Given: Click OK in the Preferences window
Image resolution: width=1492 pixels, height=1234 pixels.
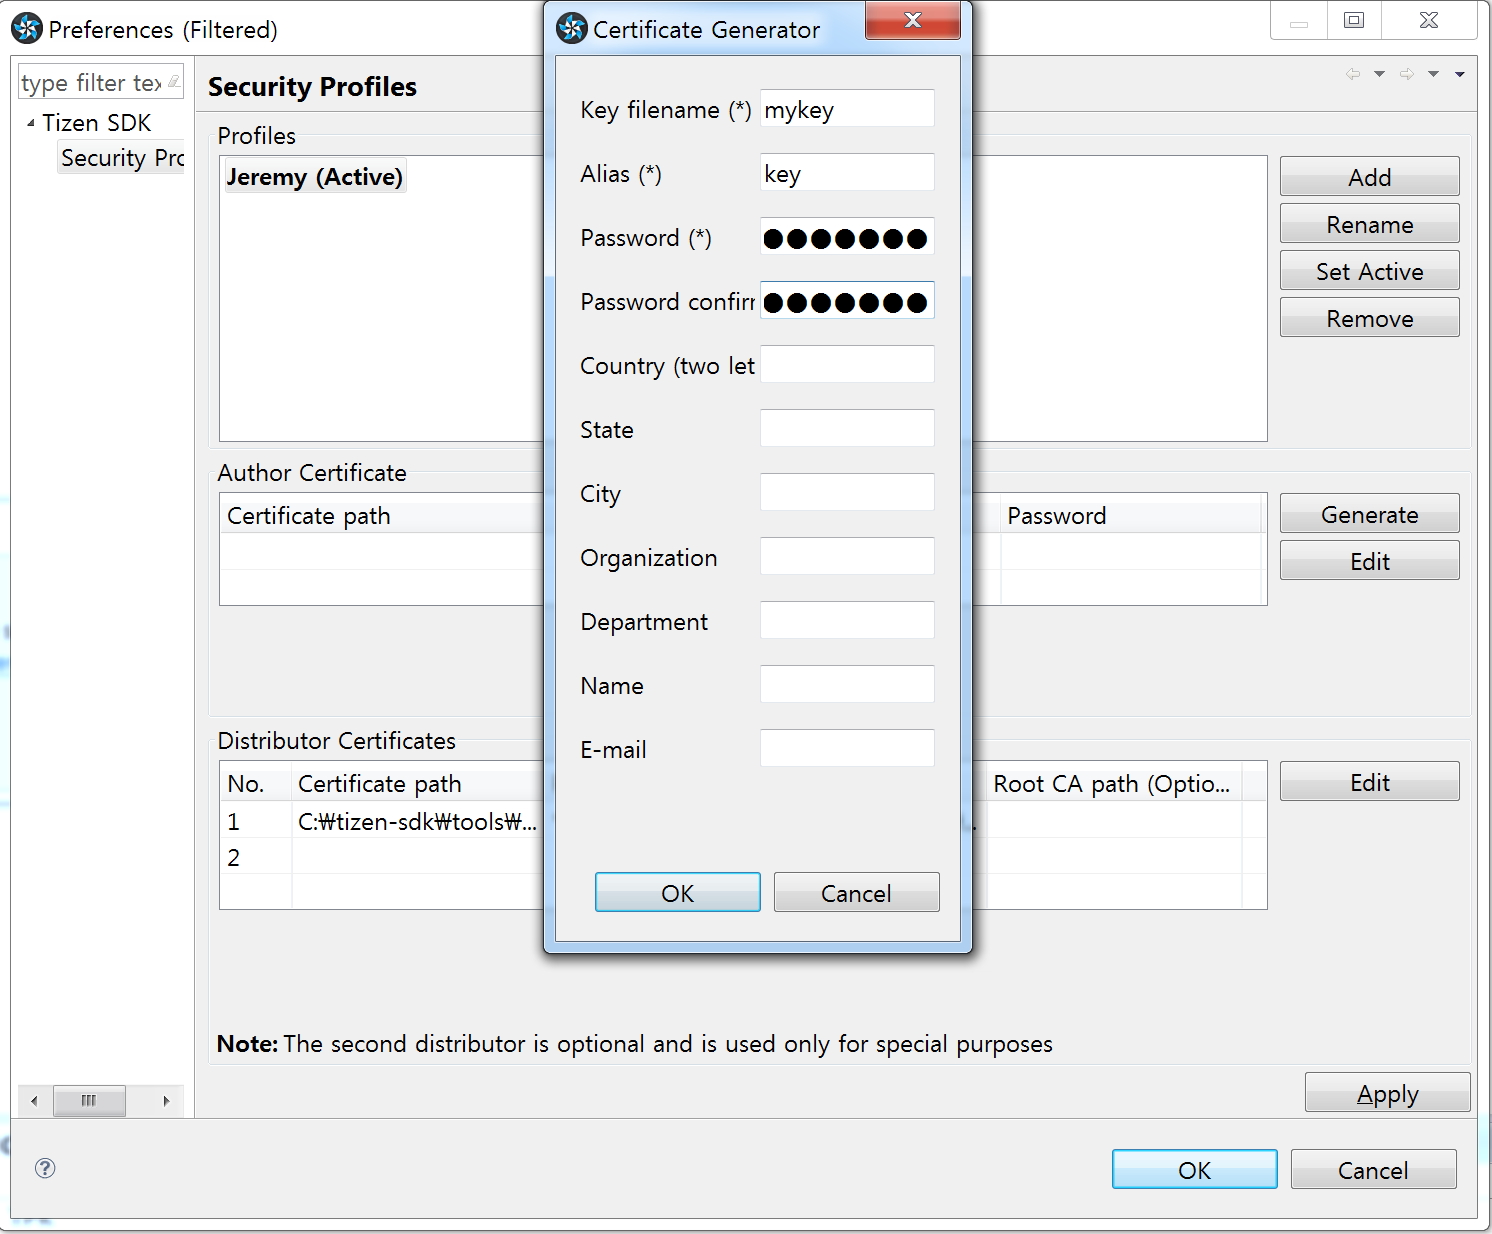Looking at the screenshot, I should click(1194, 1169).
